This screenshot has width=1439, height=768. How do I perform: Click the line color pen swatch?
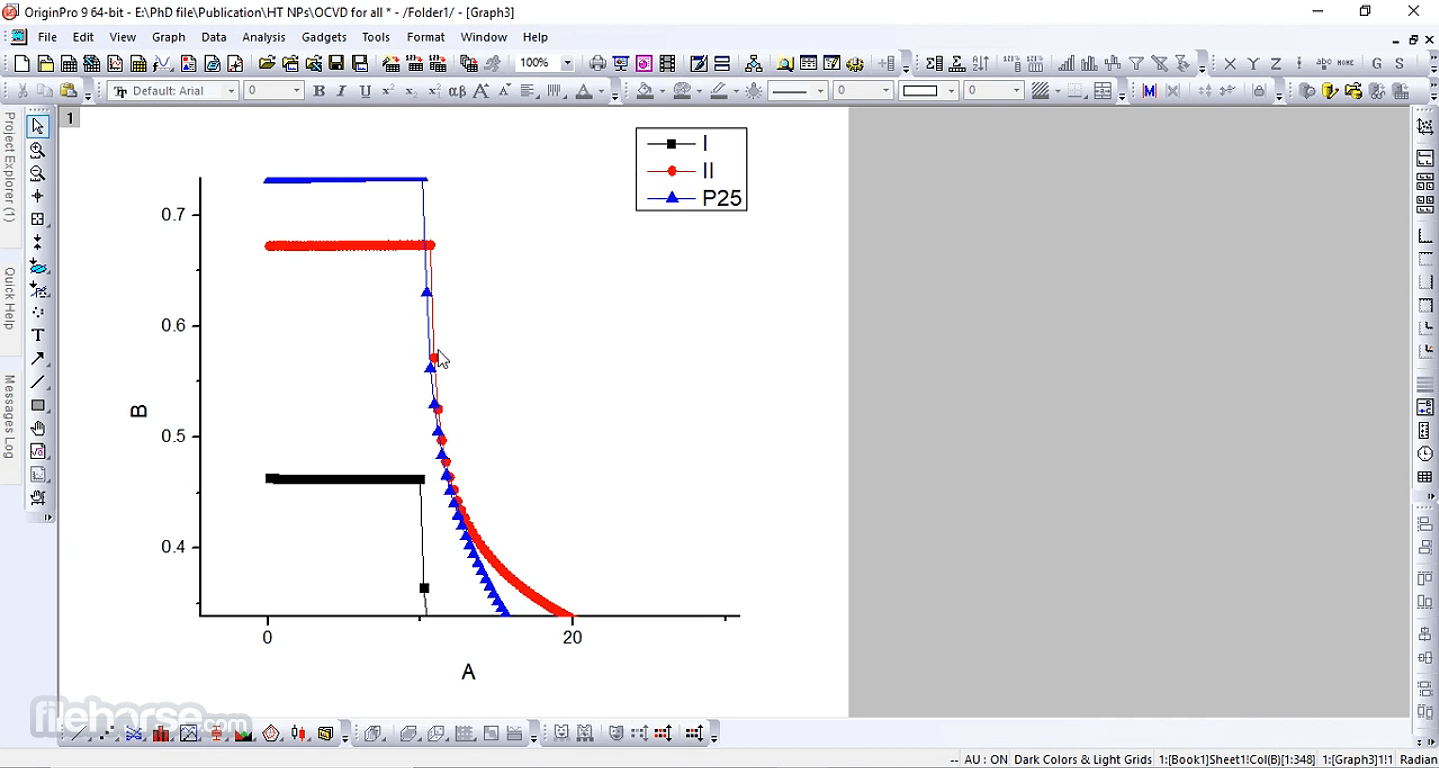click(x=719, y=91)
